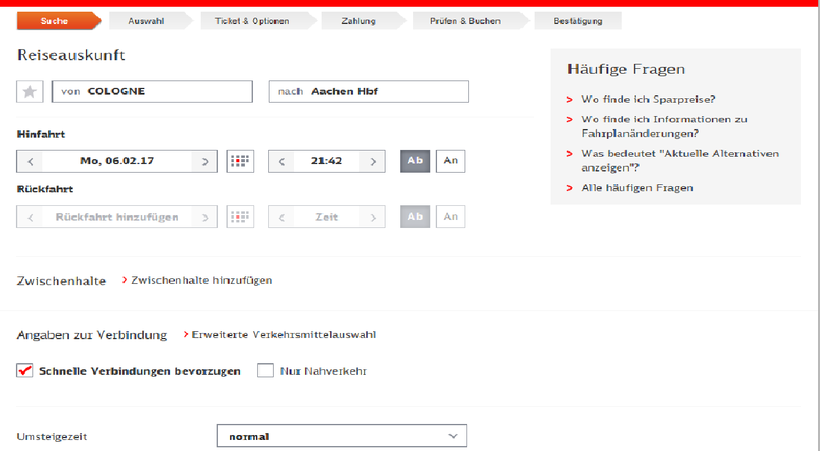The height and width of the screenshot is (451, 820).
Task: Click the destination field Aachen Hbf
Action: pos(368,91)
